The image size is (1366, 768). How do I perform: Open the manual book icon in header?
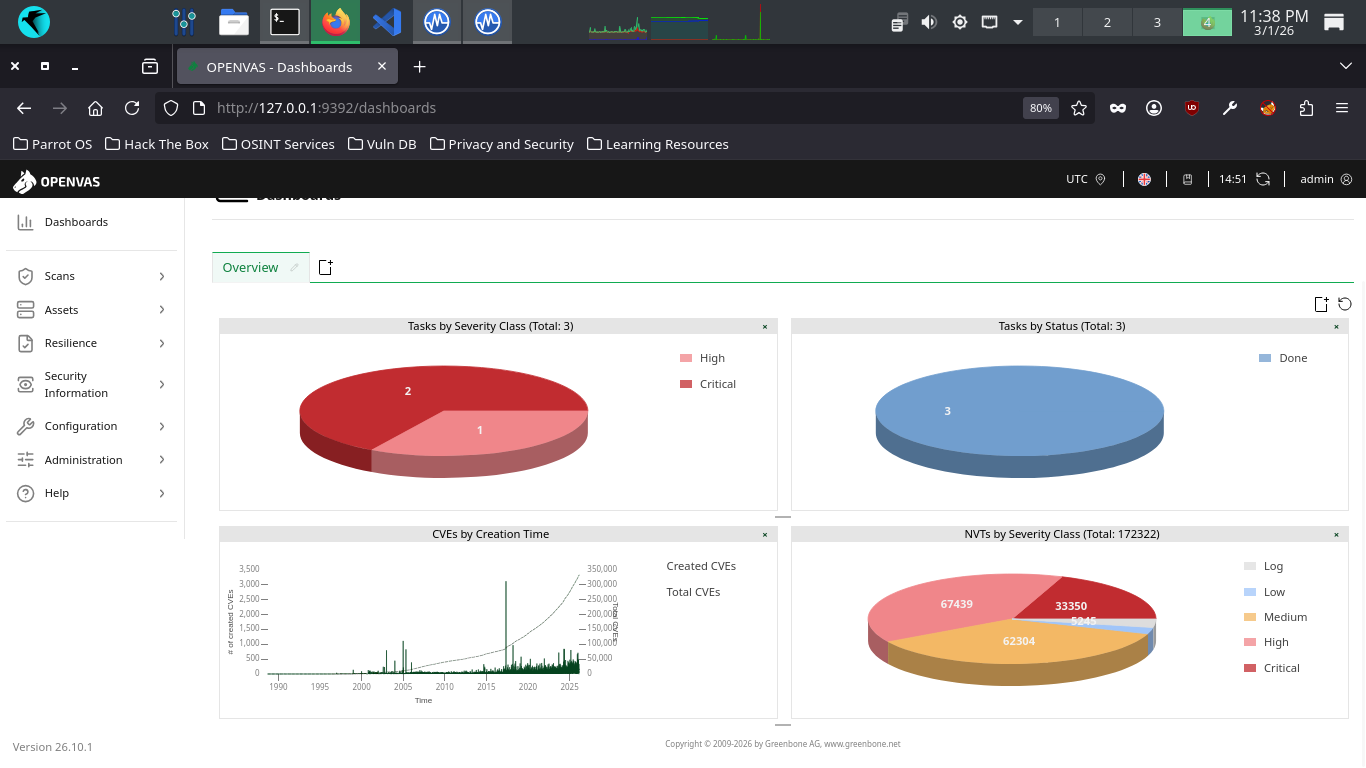point(1188,179)
